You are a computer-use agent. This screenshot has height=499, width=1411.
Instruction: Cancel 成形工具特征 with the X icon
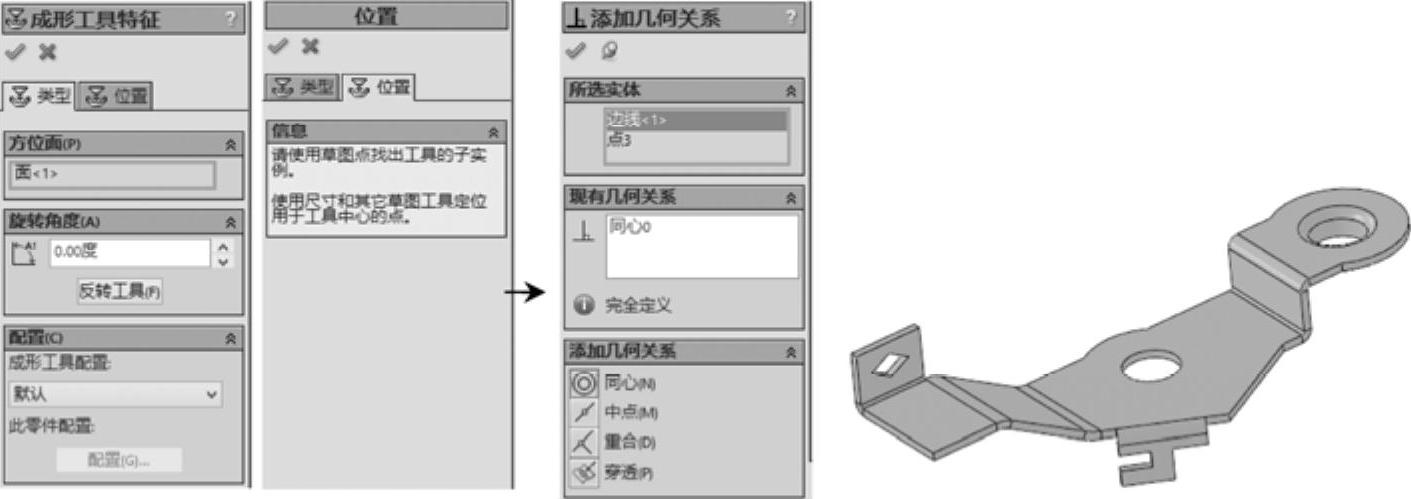(46, 52)
